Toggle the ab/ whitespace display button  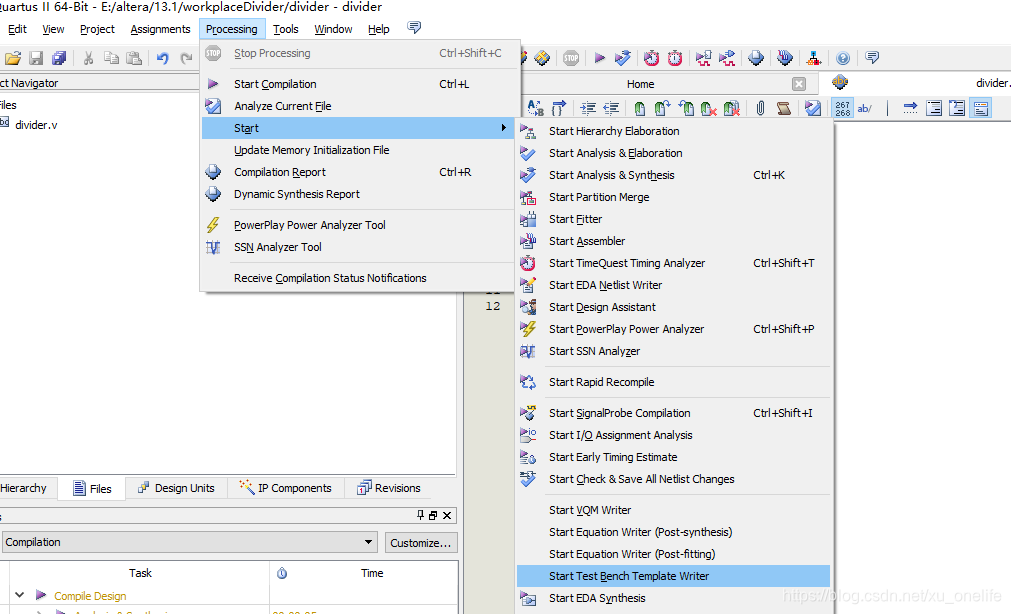point(865,108)
